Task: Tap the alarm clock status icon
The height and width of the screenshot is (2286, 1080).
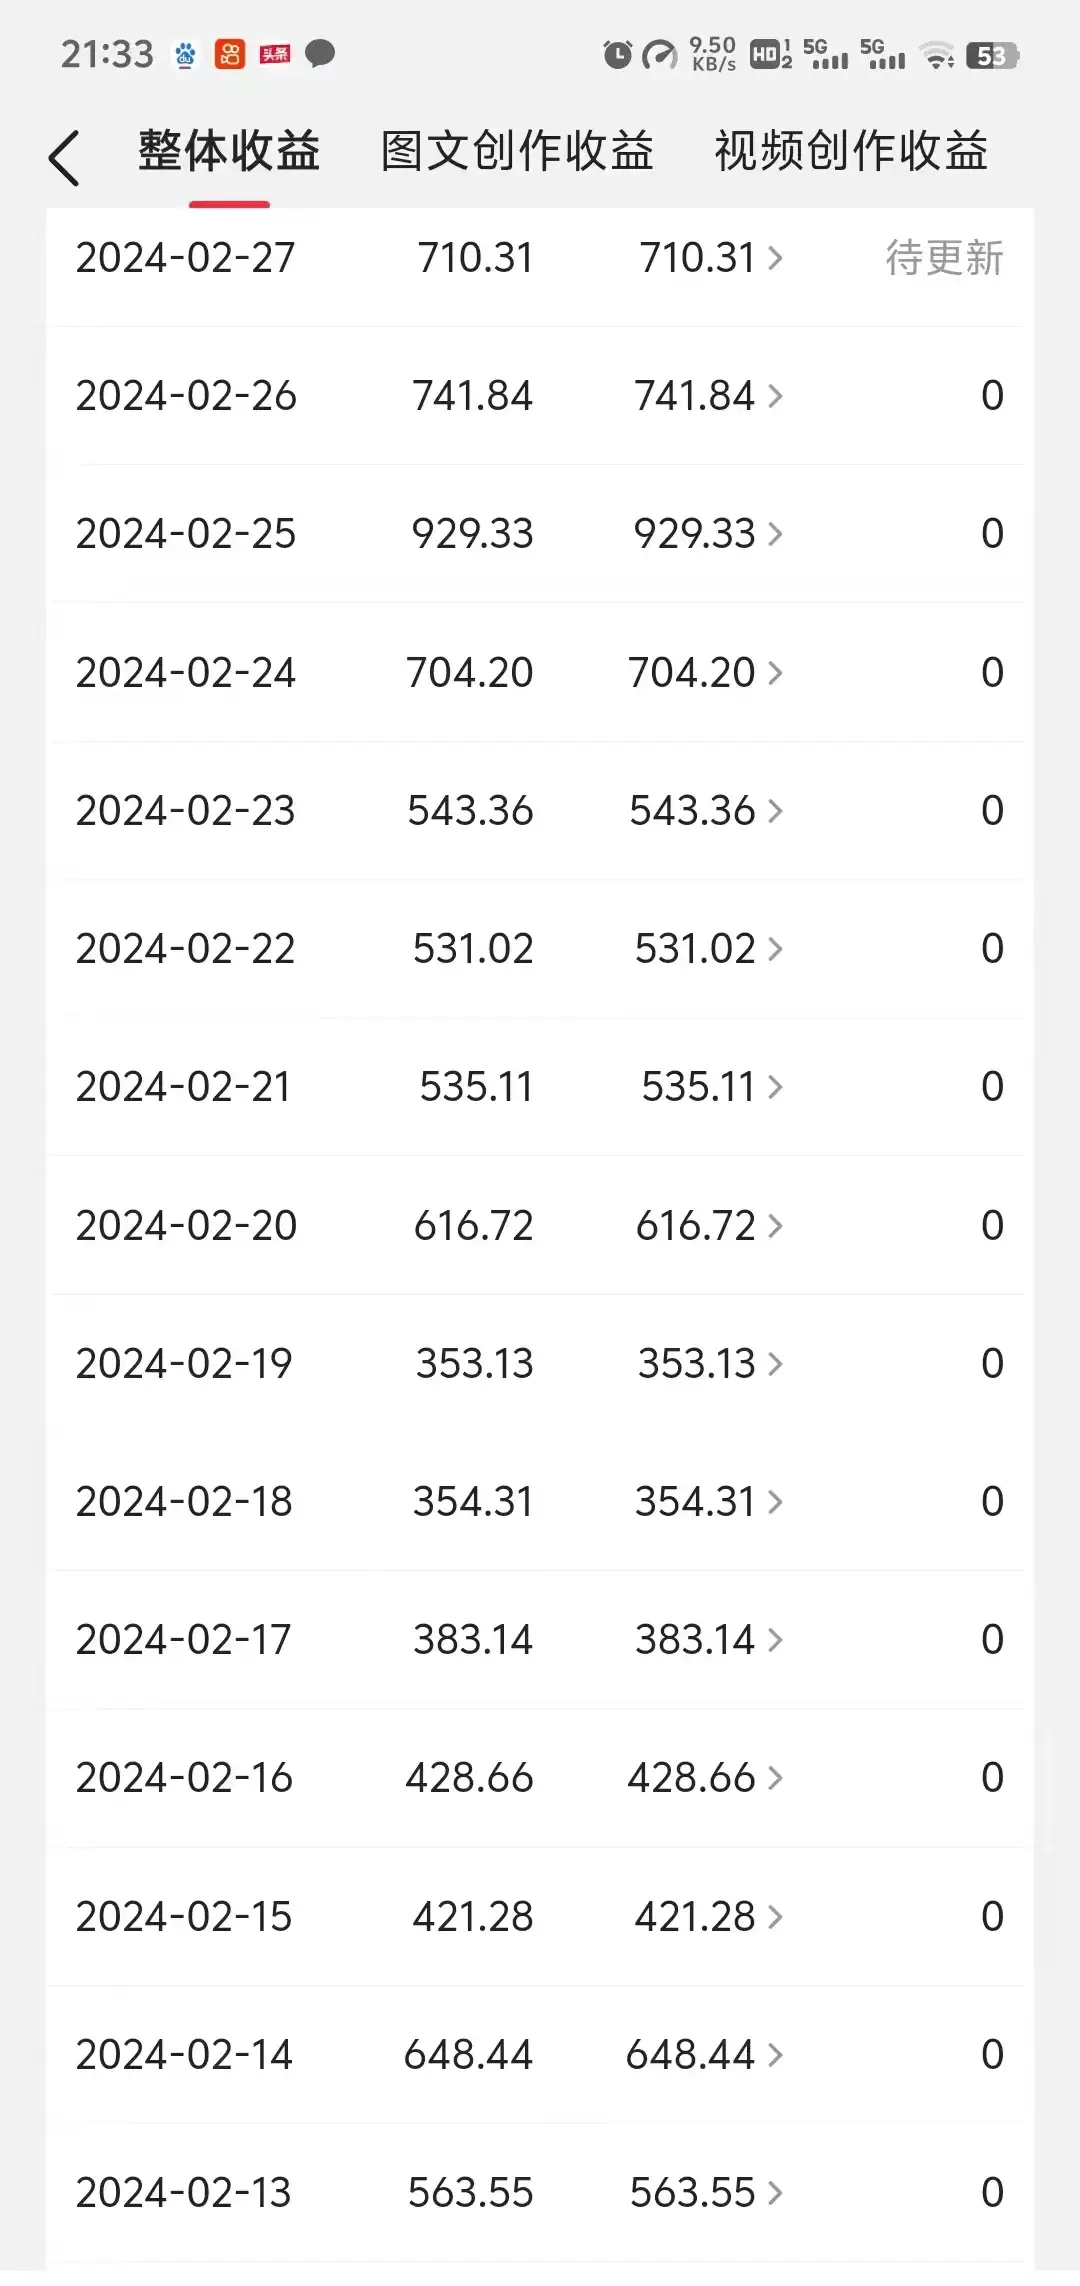Action: click(x=617, y=55)
